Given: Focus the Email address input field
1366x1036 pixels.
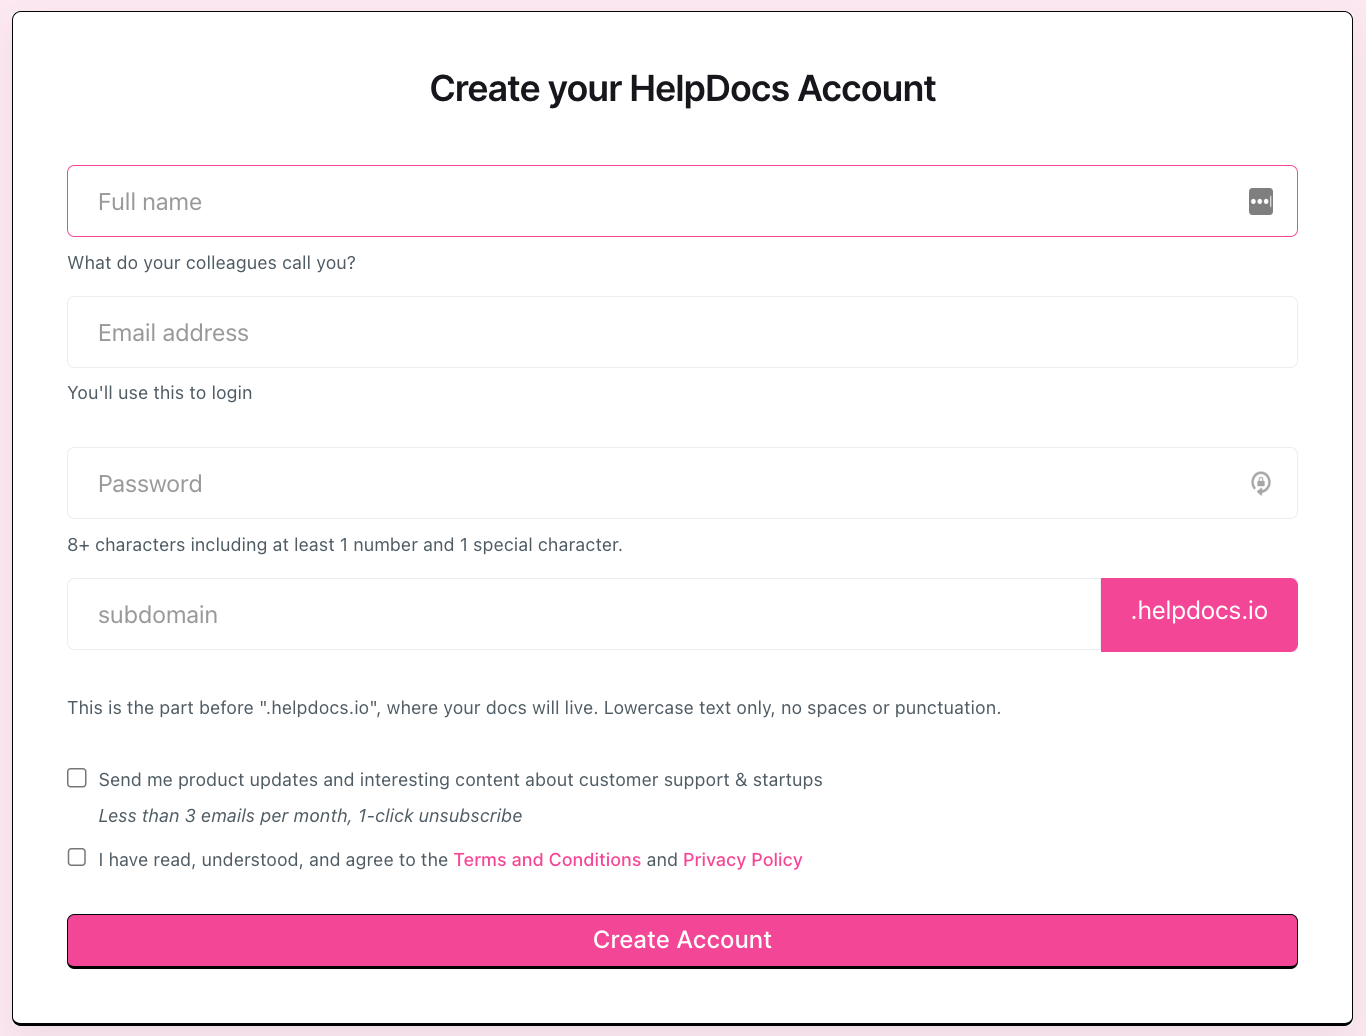Looking at the screenshot, I should pos(682,332).
